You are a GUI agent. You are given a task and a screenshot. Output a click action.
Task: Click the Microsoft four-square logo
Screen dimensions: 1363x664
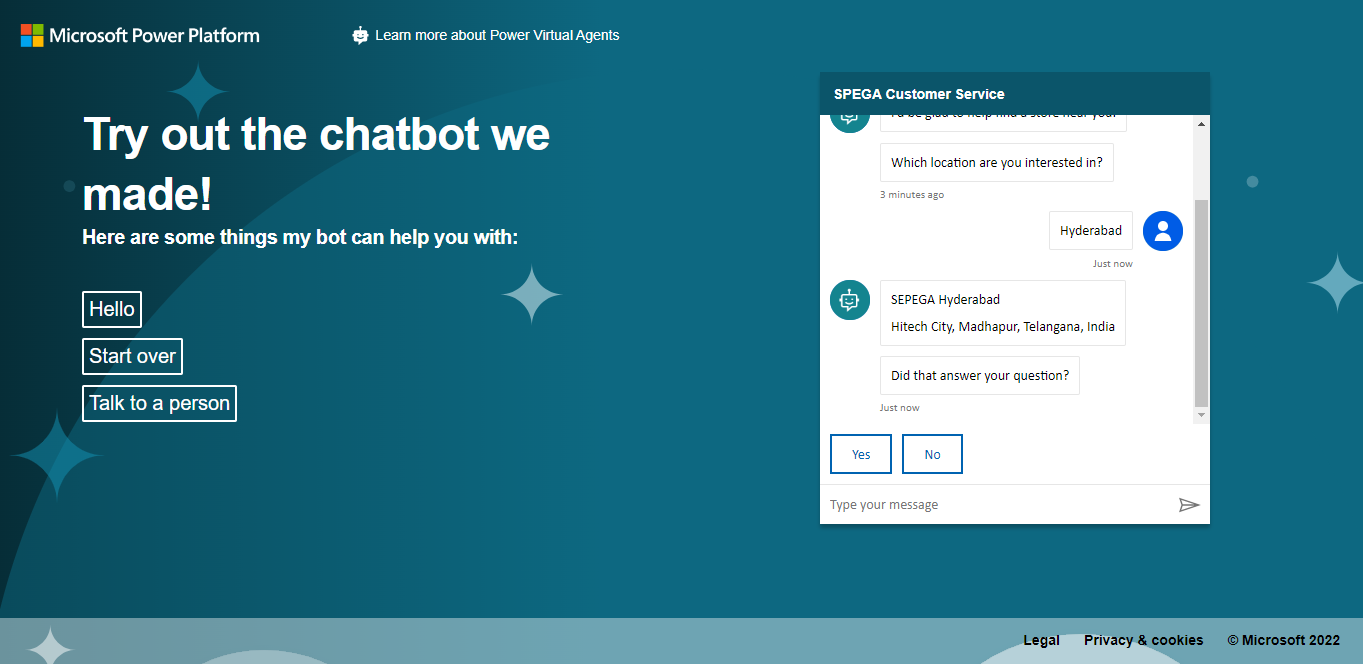32,36
